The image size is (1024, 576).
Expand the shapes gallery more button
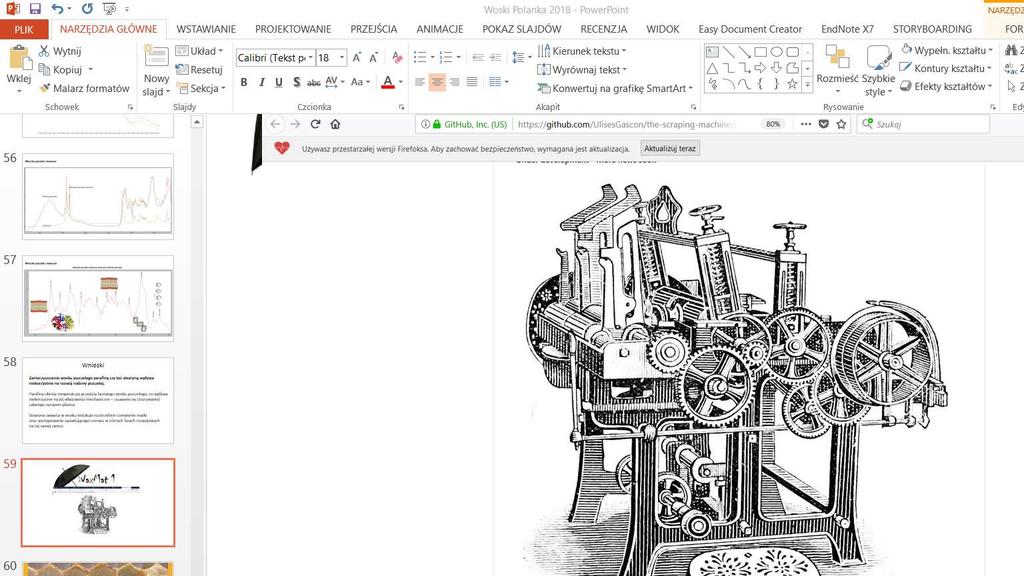coord(808,84)
